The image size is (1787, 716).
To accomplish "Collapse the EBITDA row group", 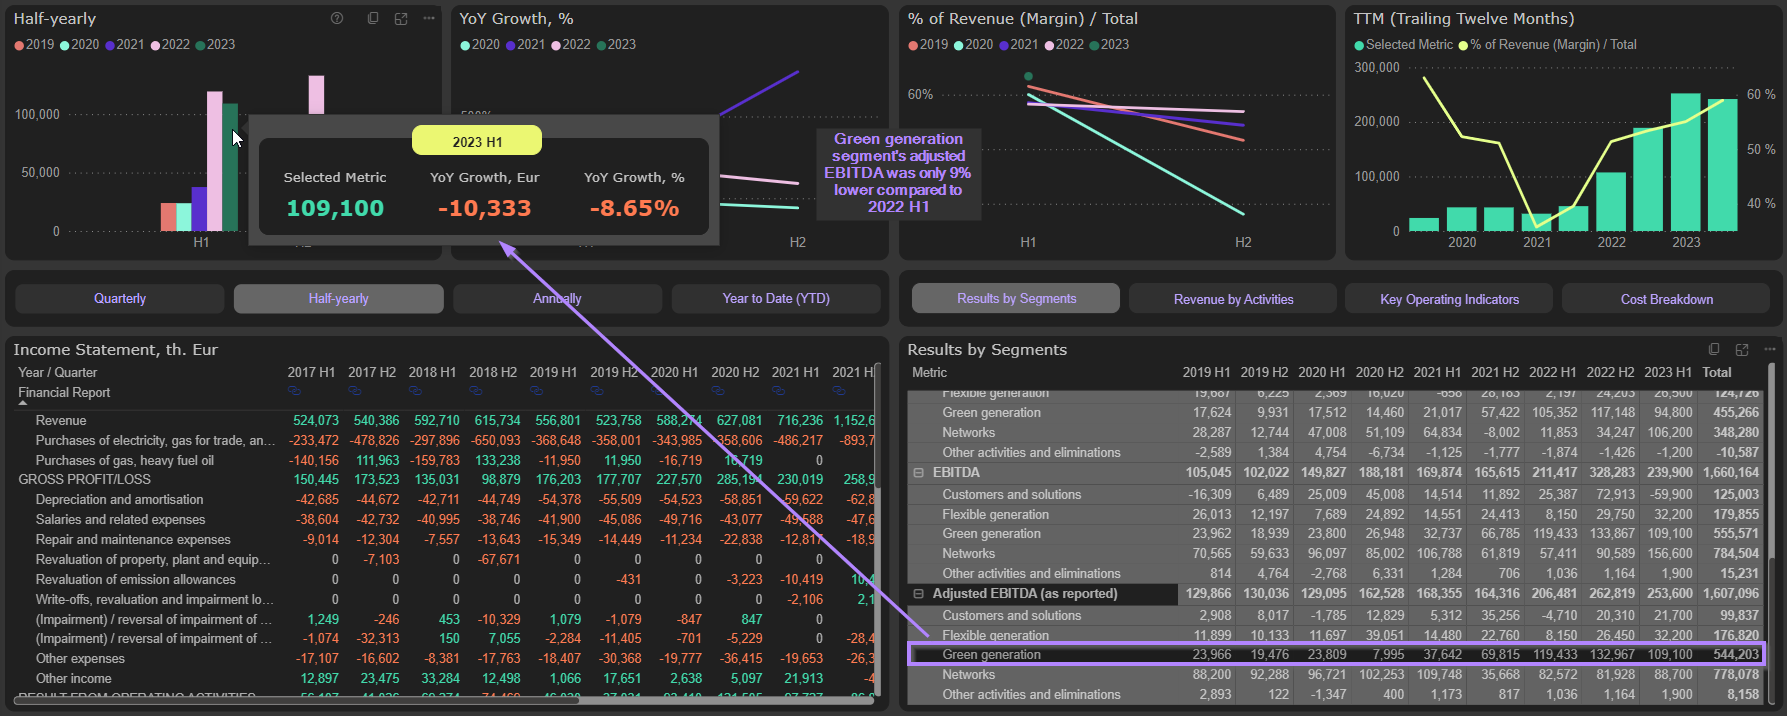I will point(918,473).
